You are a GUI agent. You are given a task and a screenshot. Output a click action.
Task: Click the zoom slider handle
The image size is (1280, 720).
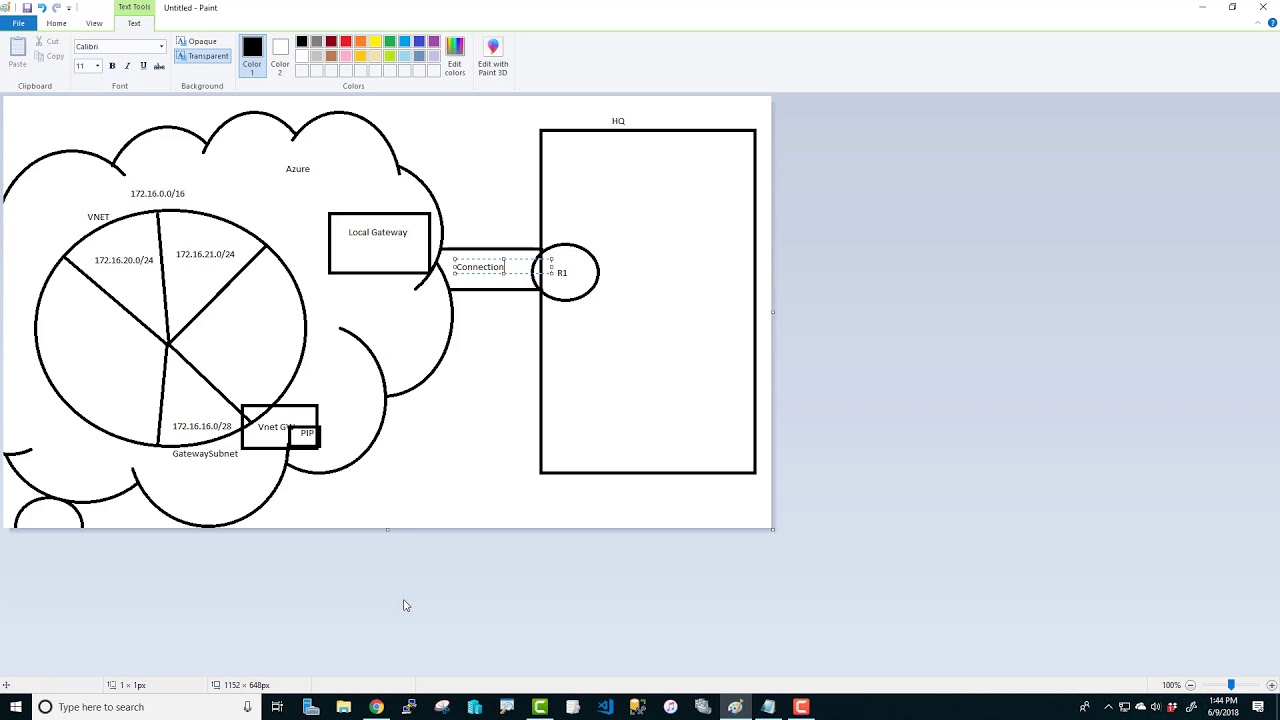(x=1231, y=685)
